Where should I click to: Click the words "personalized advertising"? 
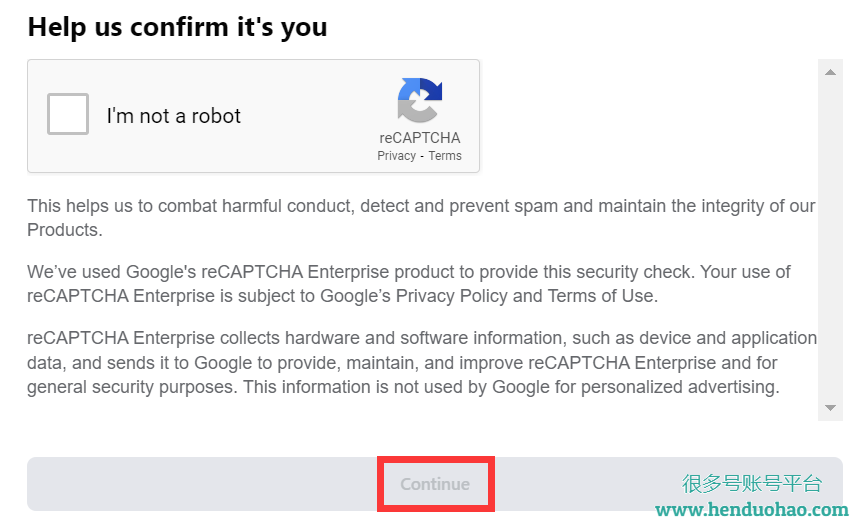coord(679,387)
